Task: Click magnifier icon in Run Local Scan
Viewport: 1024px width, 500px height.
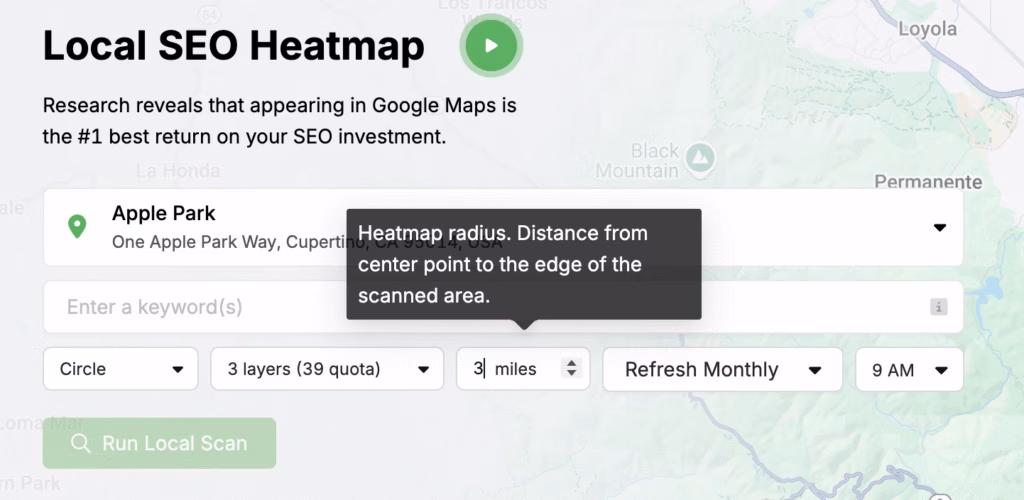Action: (80, 444)
